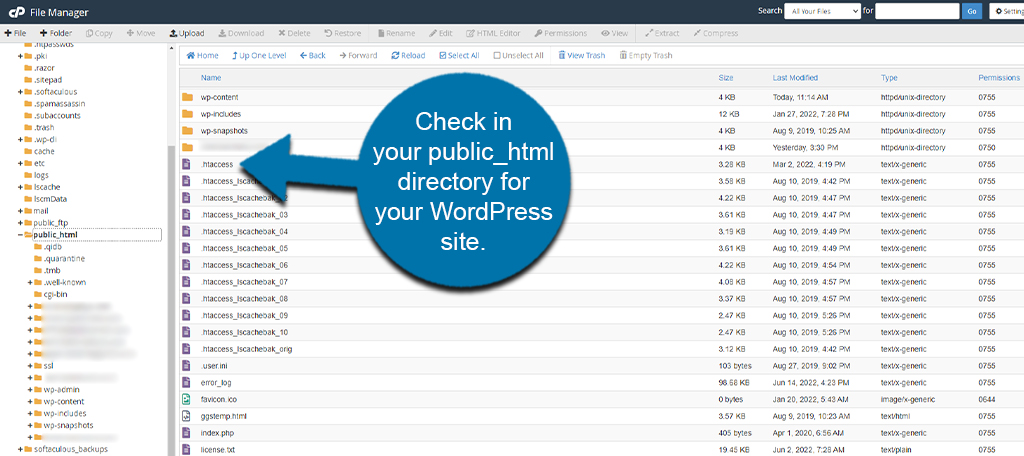Screen dimensions: 1024x456
Task: Sort files by Name column
Action: [211, 78]
